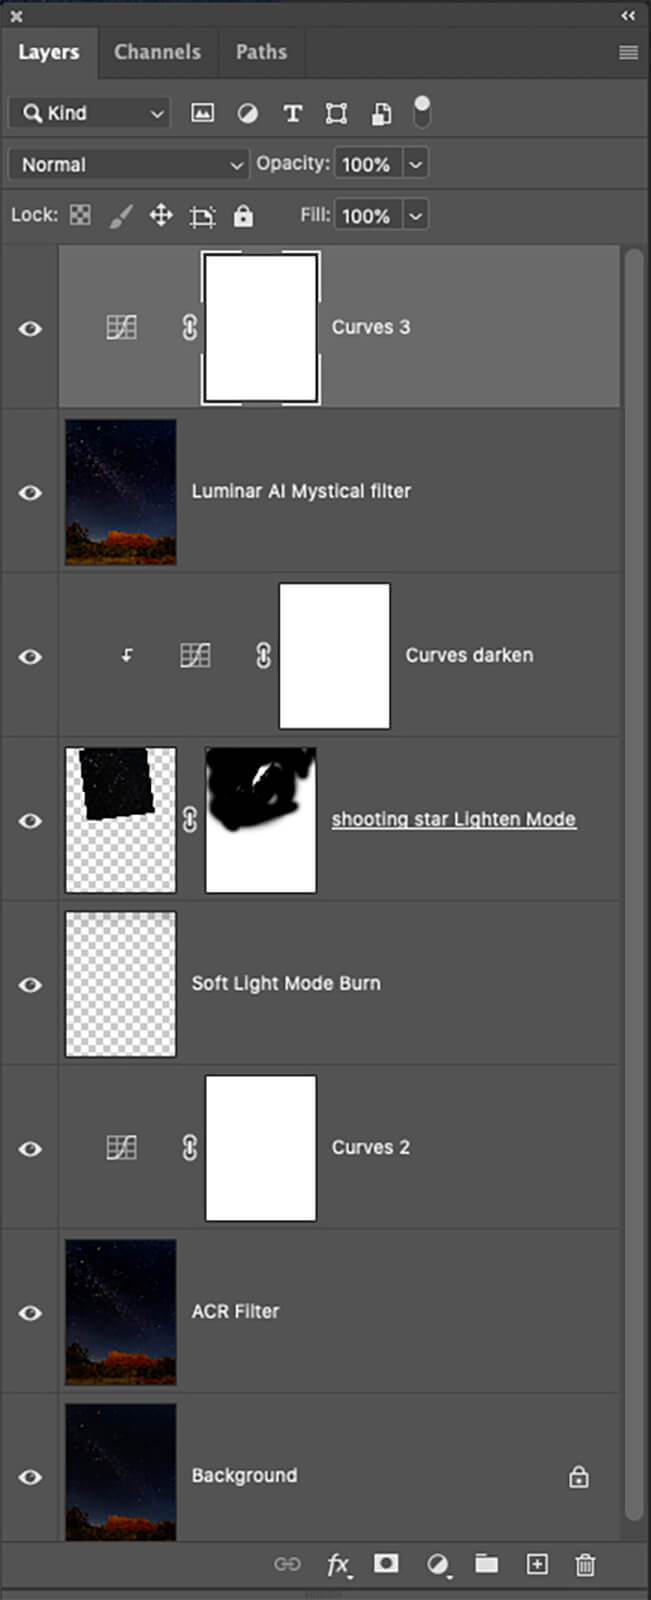Screen dimensions: 651x1600
Task: Toggle the layer filtering switch
Action: coord(422,111)
